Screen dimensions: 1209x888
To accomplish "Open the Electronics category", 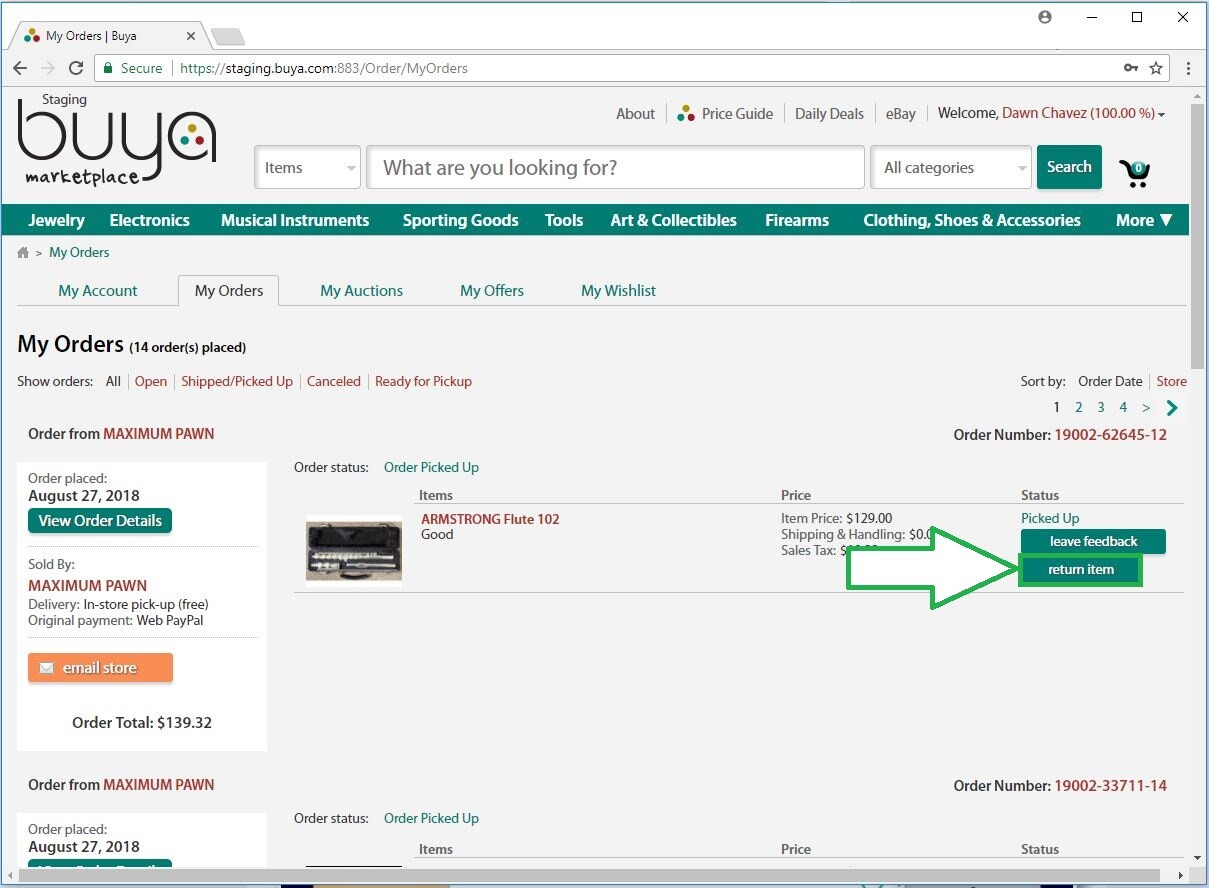I will (x=150, y=220).
